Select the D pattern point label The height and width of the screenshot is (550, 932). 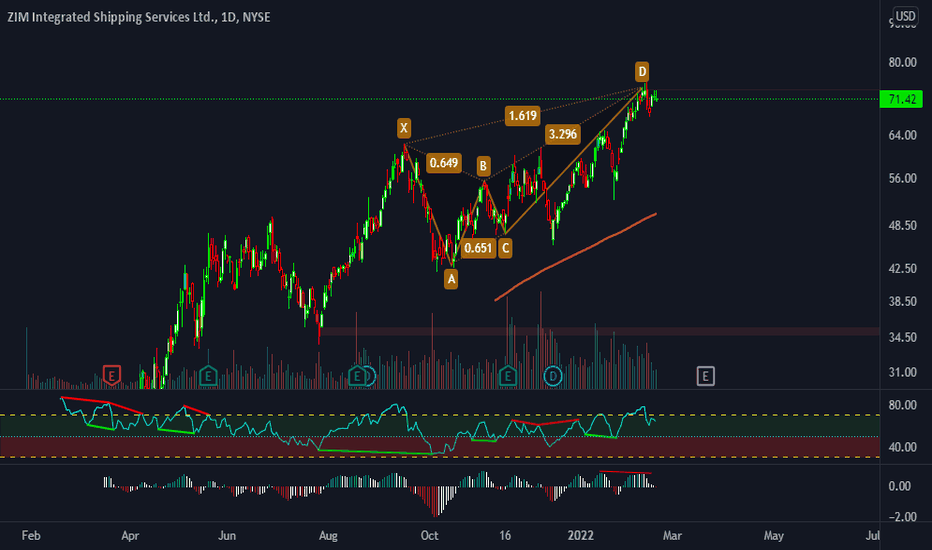(x=642, y=72)
